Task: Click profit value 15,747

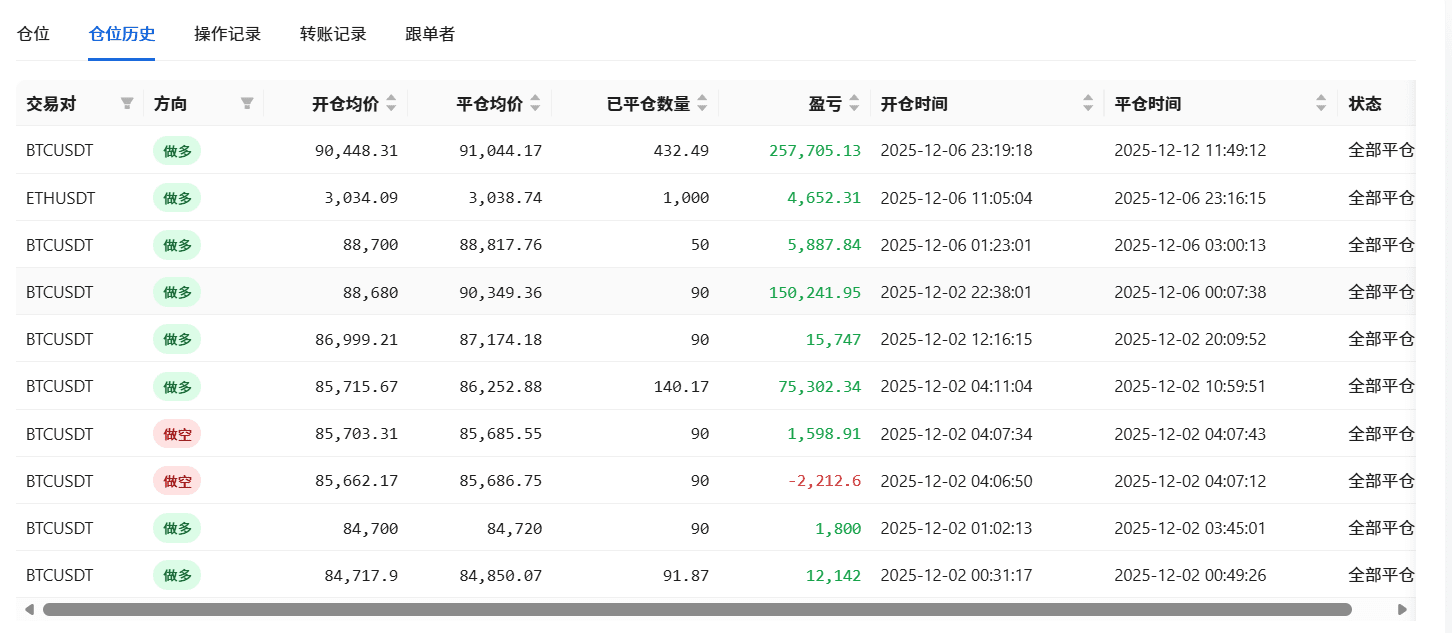Action: point(833,339)
